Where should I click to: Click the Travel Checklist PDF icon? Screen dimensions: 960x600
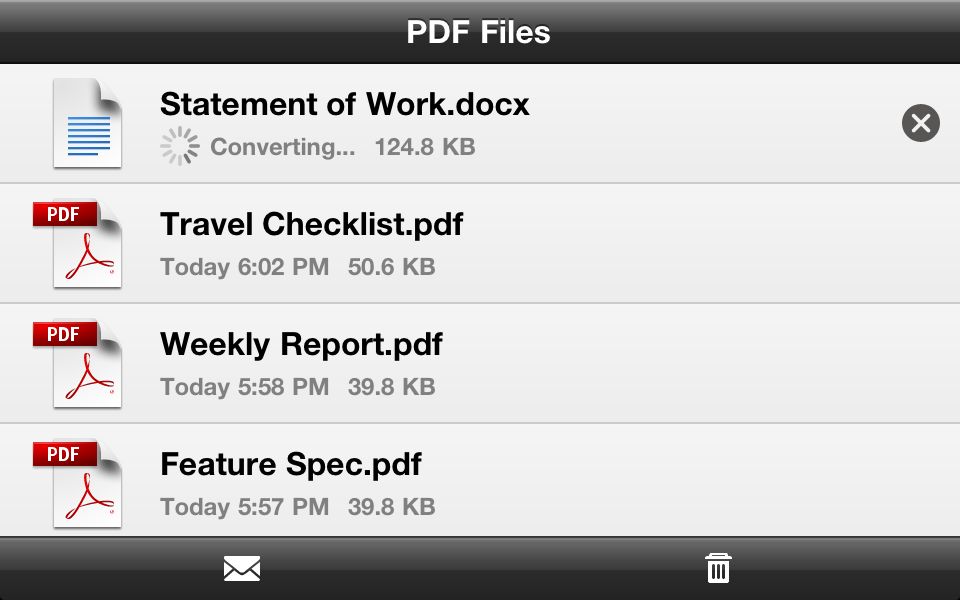point(78,243)
